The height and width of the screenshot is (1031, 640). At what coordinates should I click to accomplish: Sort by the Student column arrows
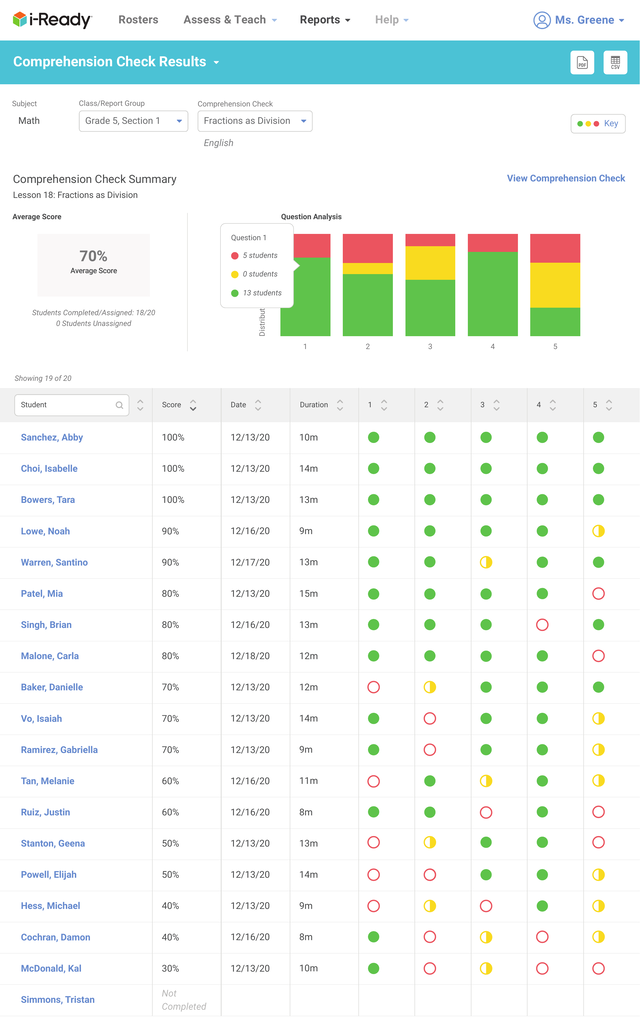click(x=140, y=405)
